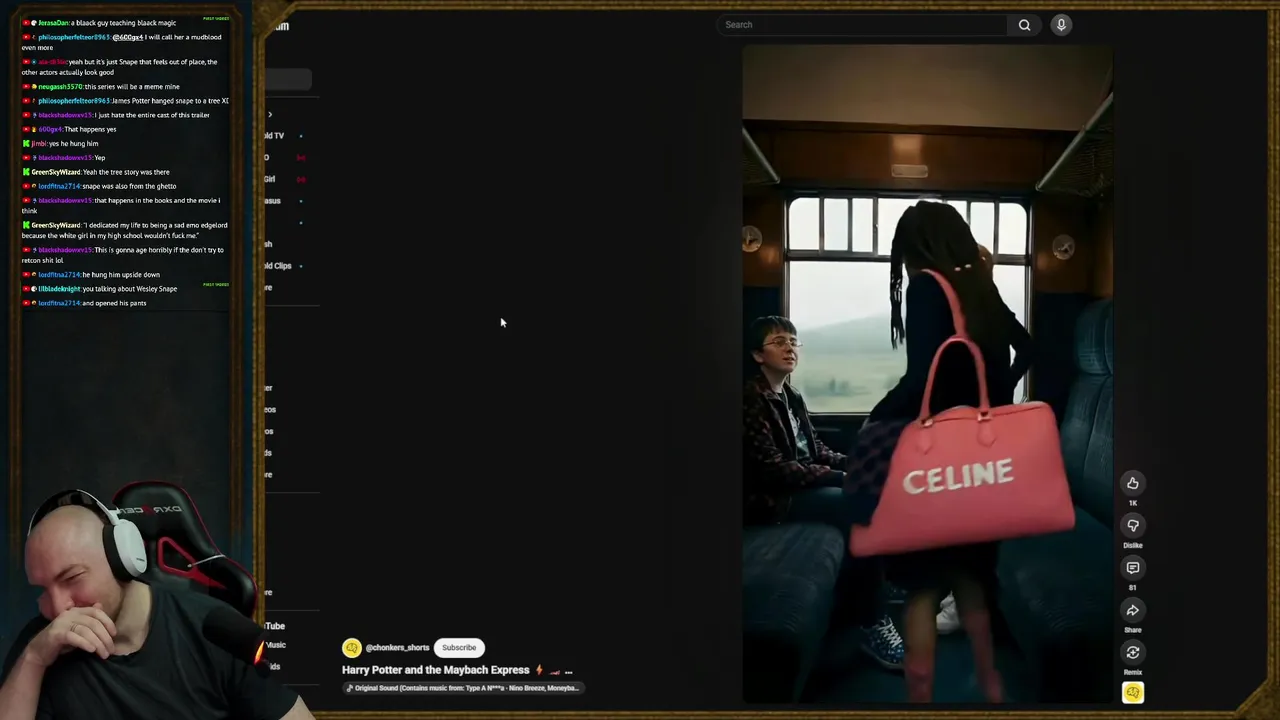Image resolution: width=1280 pixels, height=720 pixels.
Task: Open the sidebar channel ending 'old Clips'
Action: tap(278, 266)
